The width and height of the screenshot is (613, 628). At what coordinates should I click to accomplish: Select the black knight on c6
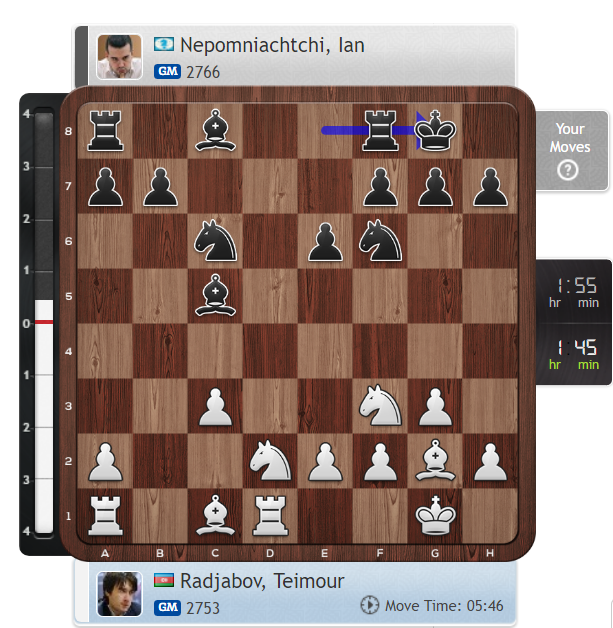215,240
